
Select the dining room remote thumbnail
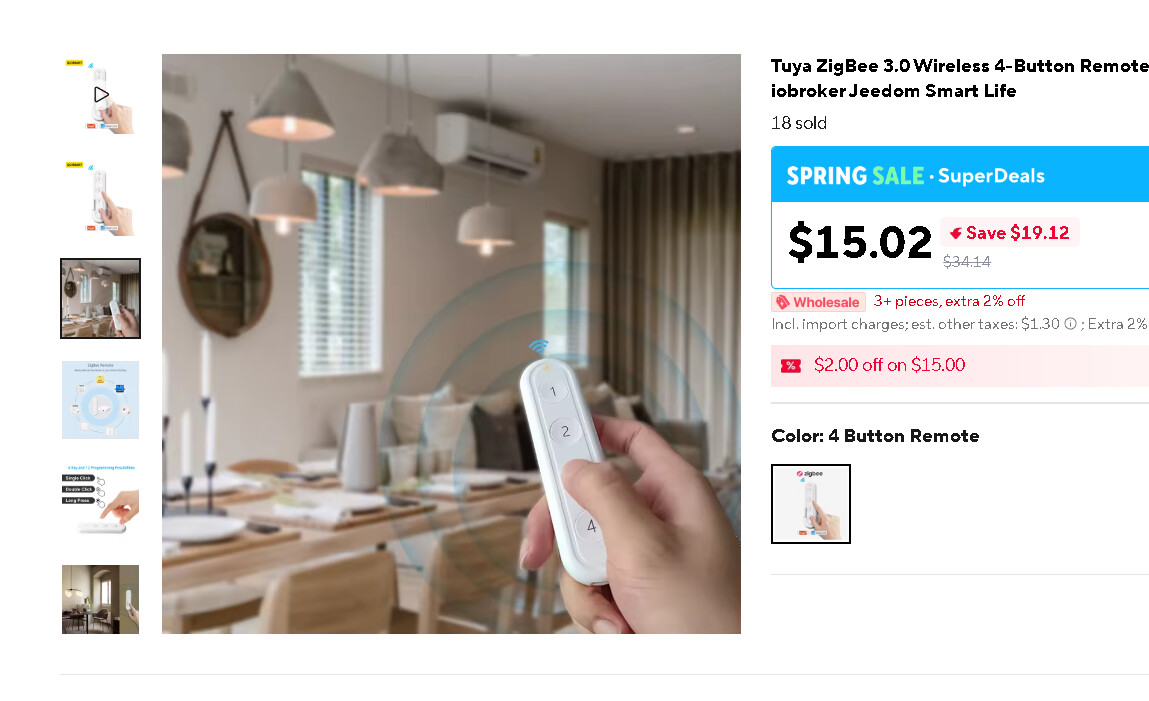pyautogui.click(x=100, y=298)
